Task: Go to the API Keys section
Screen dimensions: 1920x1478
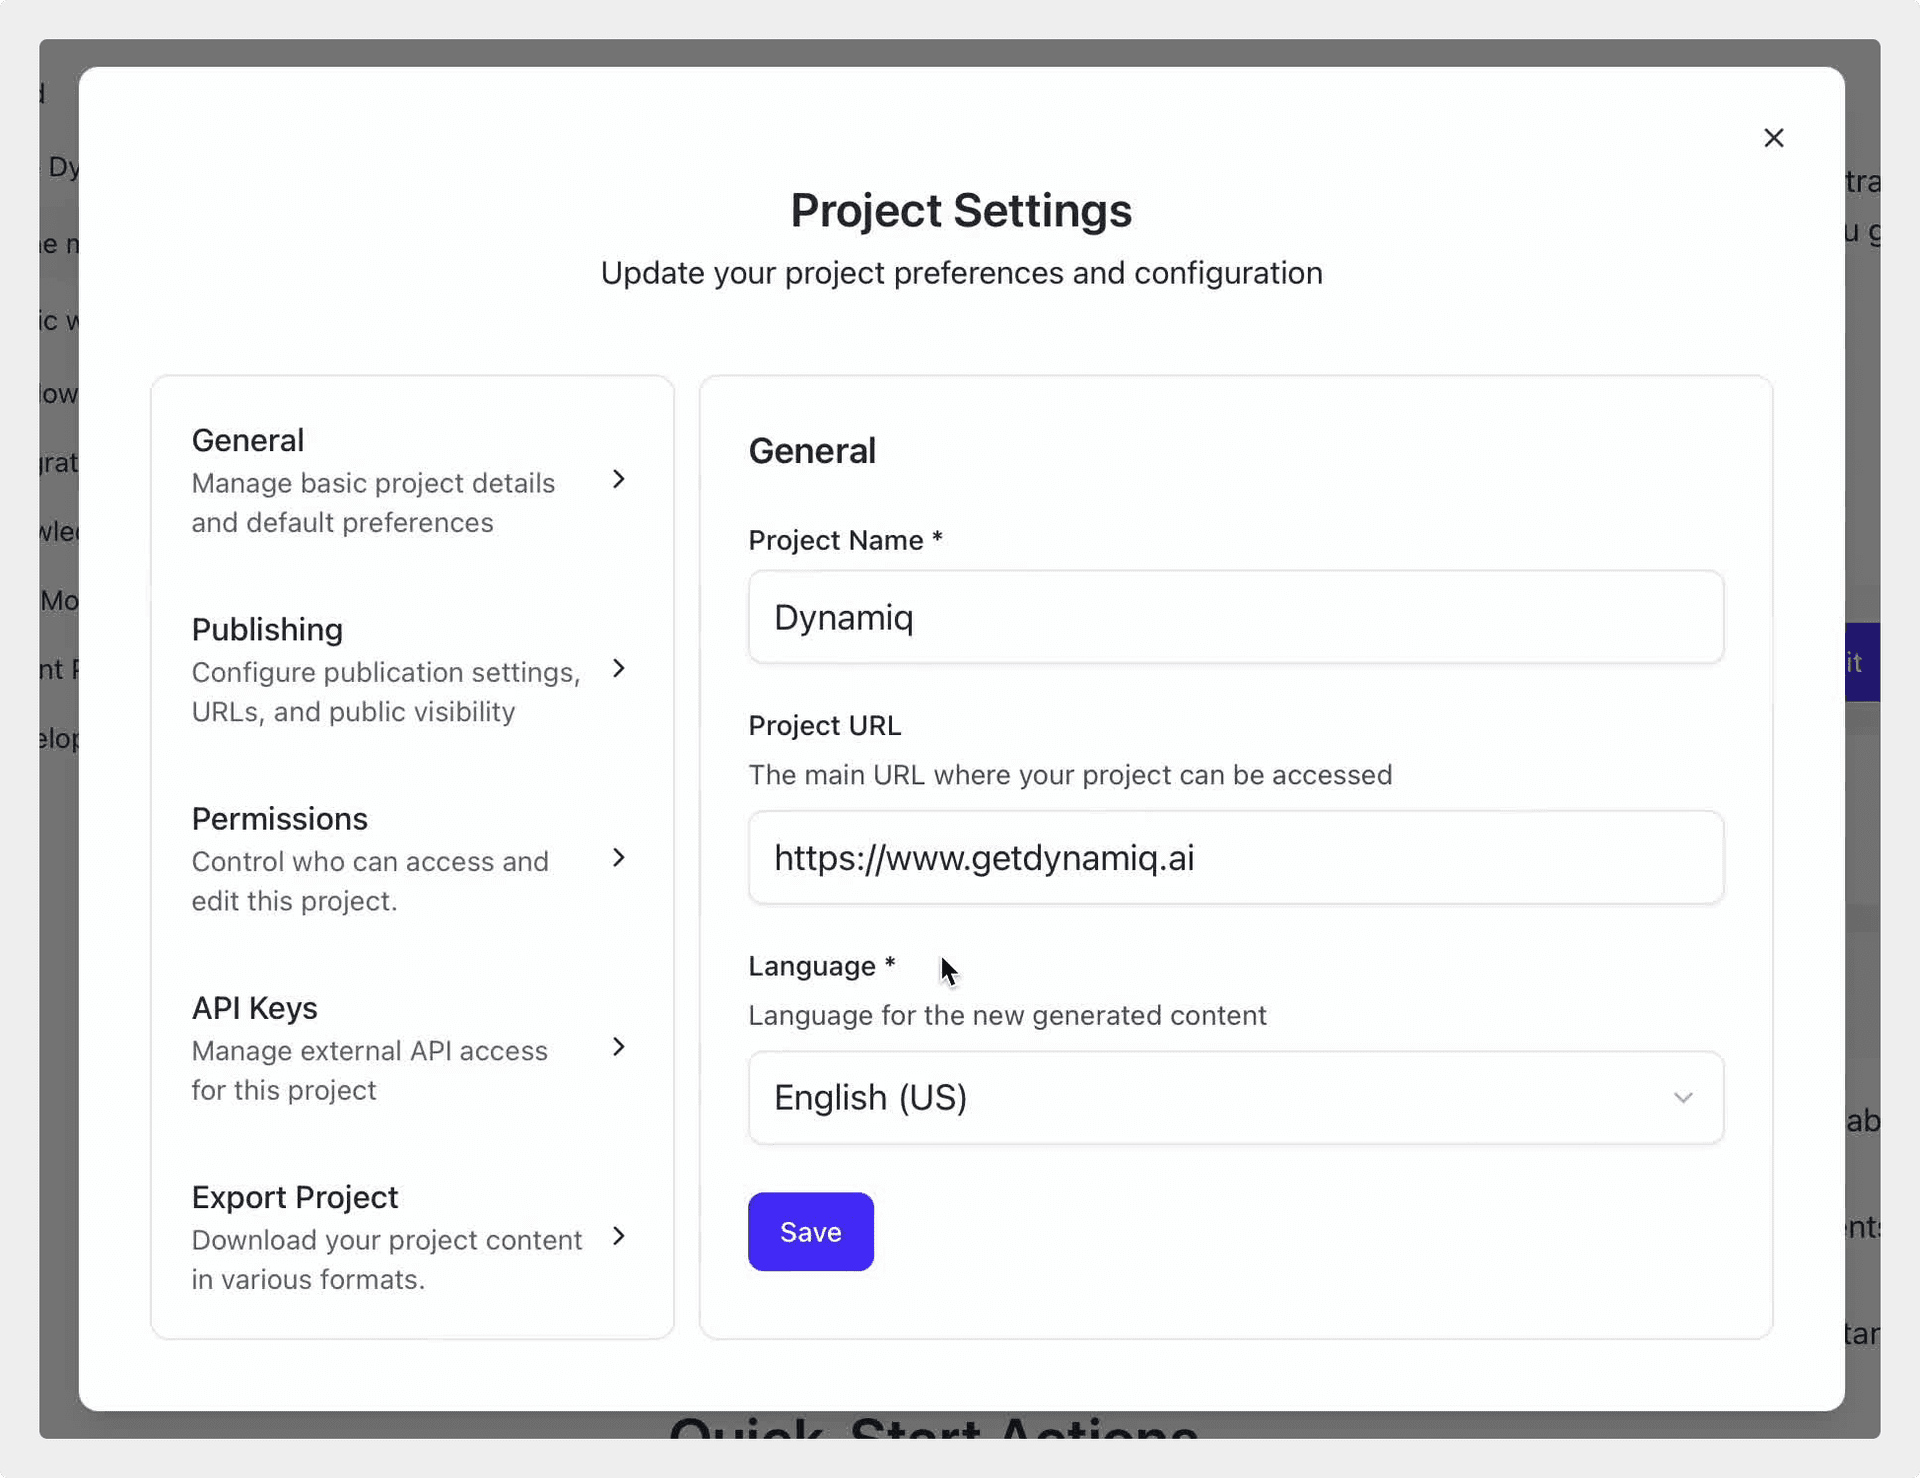Action: click(254, 1008)
